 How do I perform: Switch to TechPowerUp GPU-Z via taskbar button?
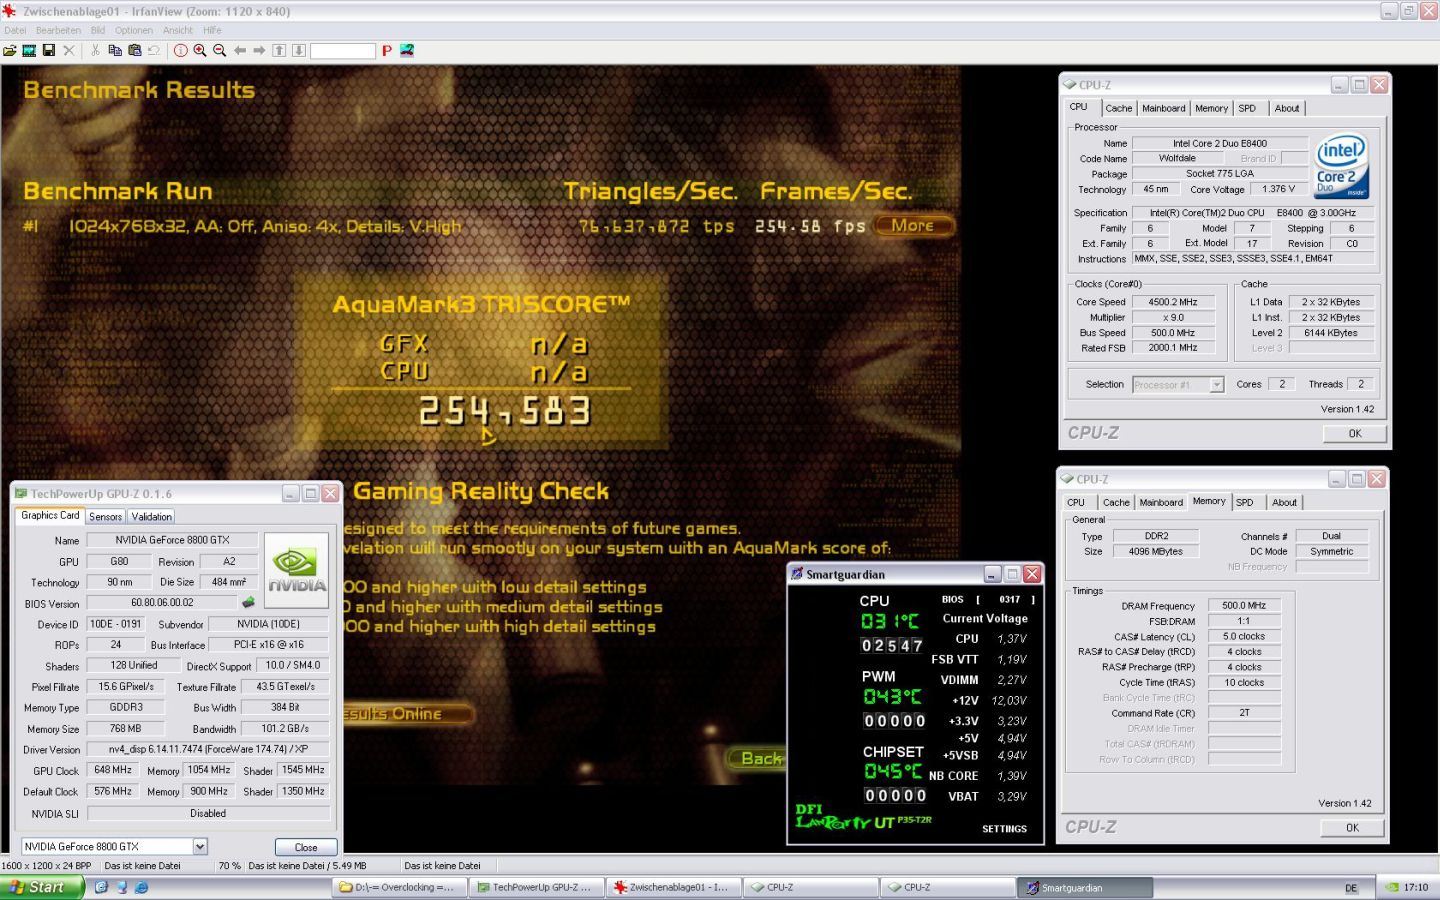pos(536,887)
